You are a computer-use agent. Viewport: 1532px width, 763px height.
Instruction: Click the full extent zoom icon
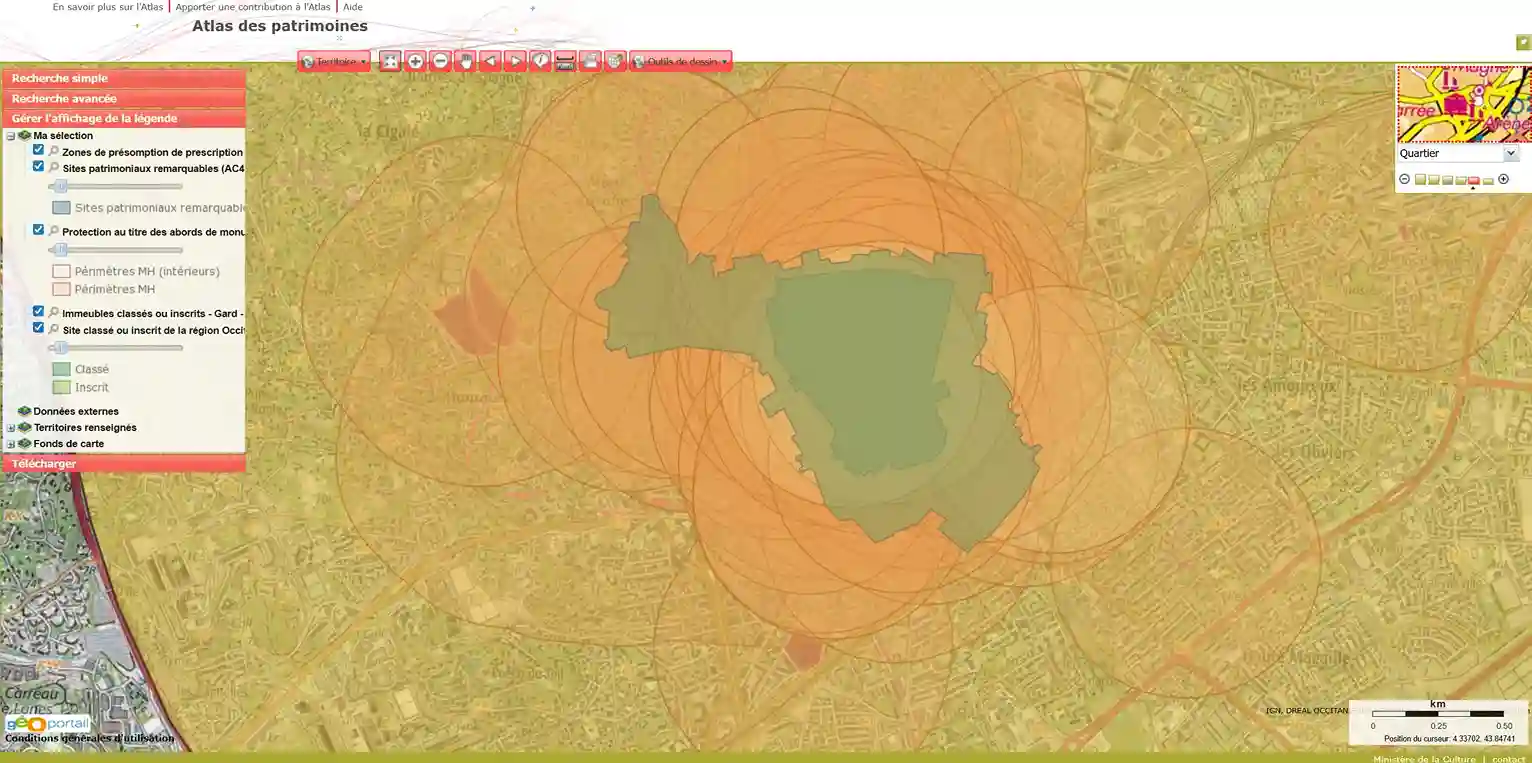pos(390,61)
